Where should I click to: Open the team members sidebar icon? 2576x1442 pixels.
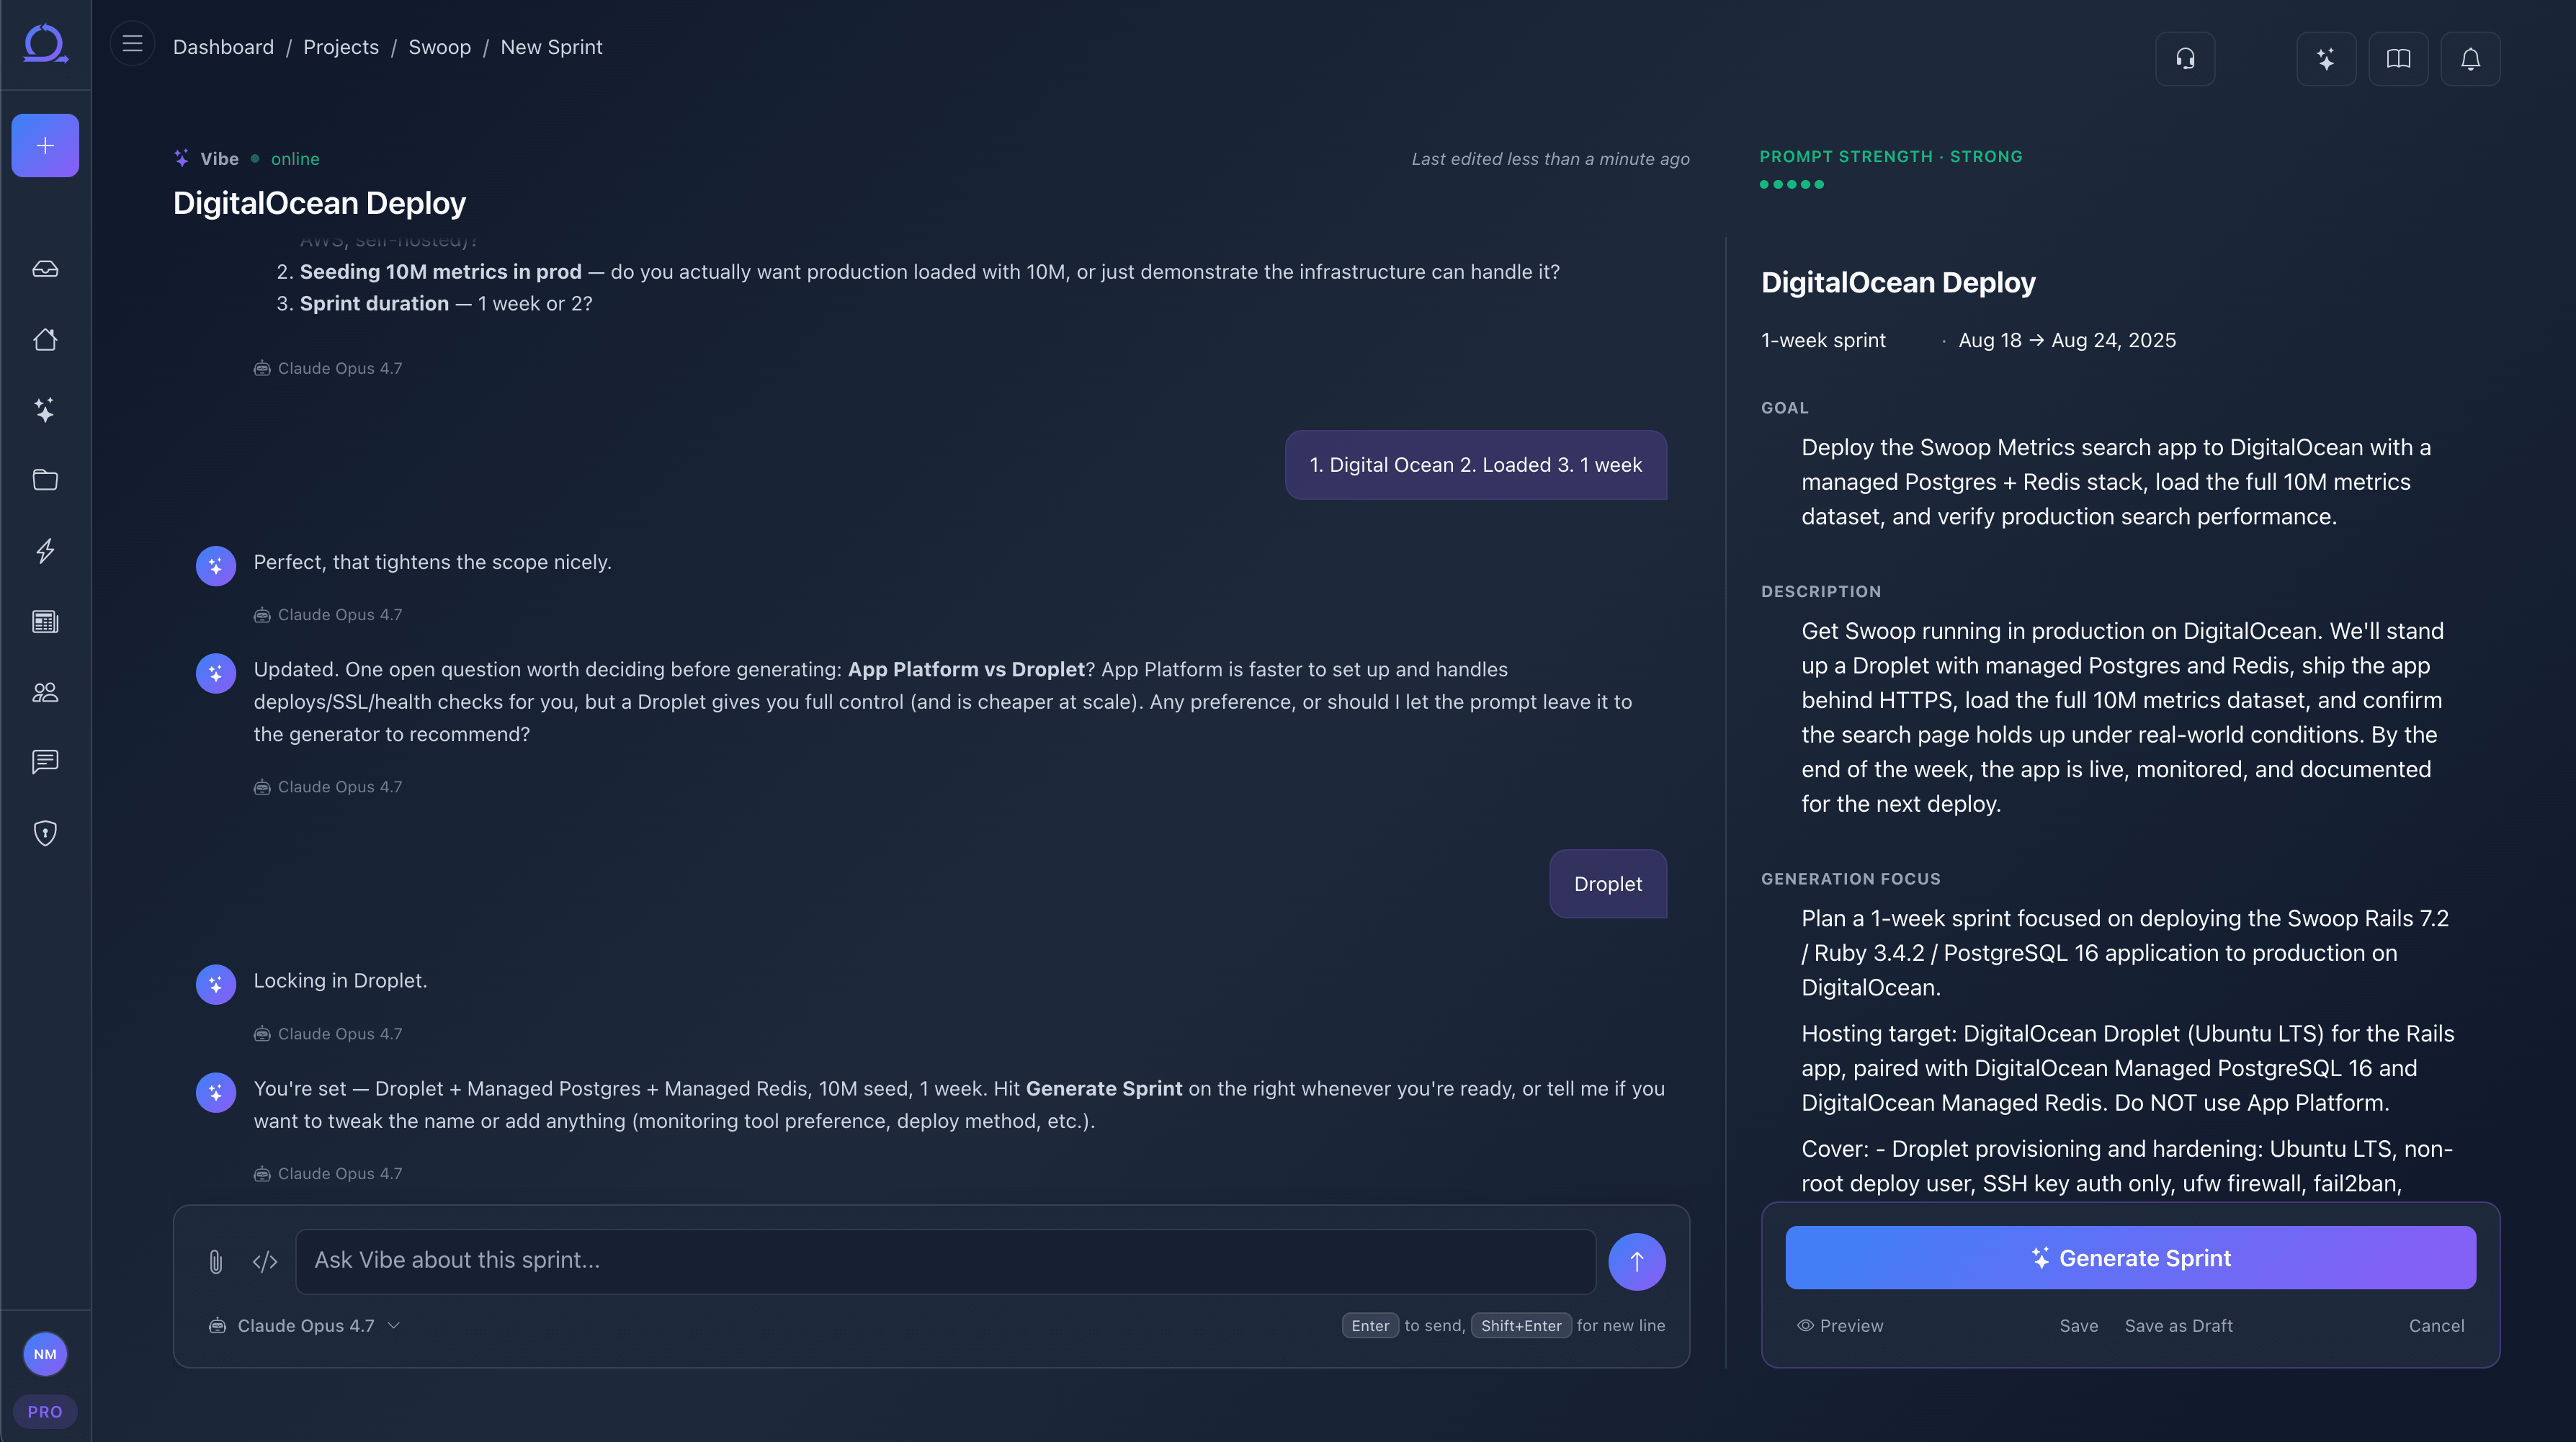coord(45,692)
